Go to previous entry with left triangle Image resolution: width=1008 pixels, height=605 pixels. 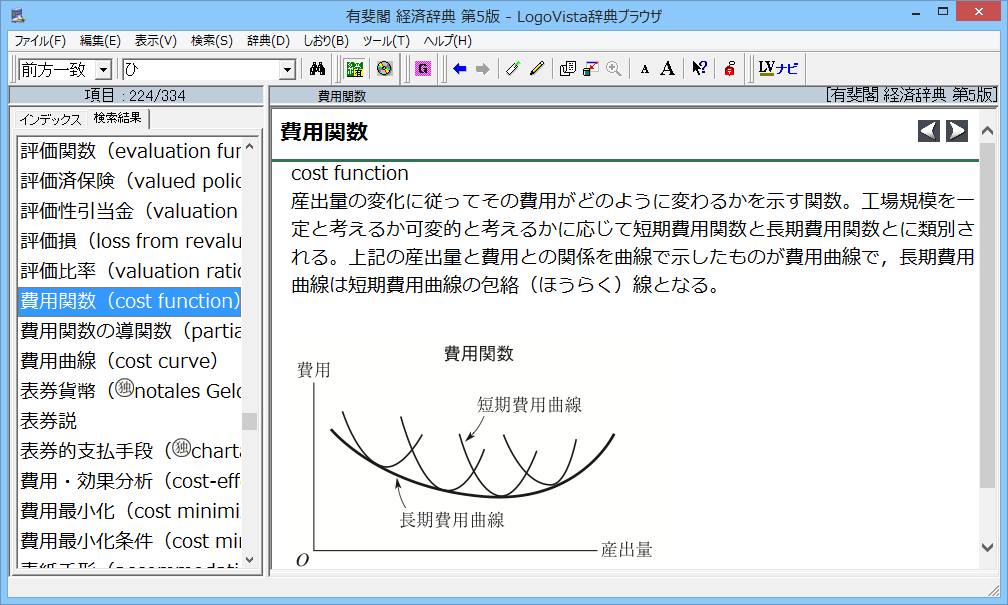pos(929,131)
